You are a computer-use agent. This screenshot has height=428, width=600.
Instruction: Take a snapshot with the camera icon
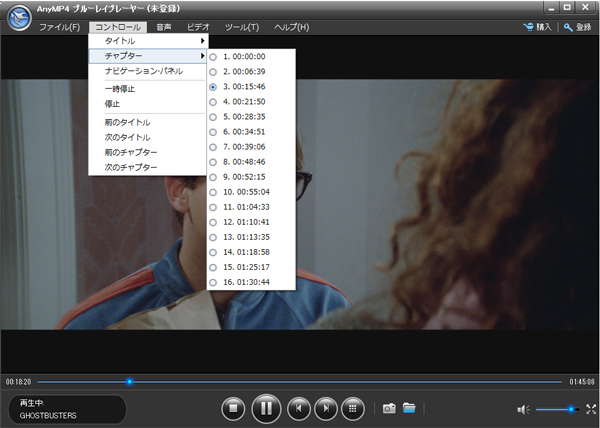click(x=389, y=408)
